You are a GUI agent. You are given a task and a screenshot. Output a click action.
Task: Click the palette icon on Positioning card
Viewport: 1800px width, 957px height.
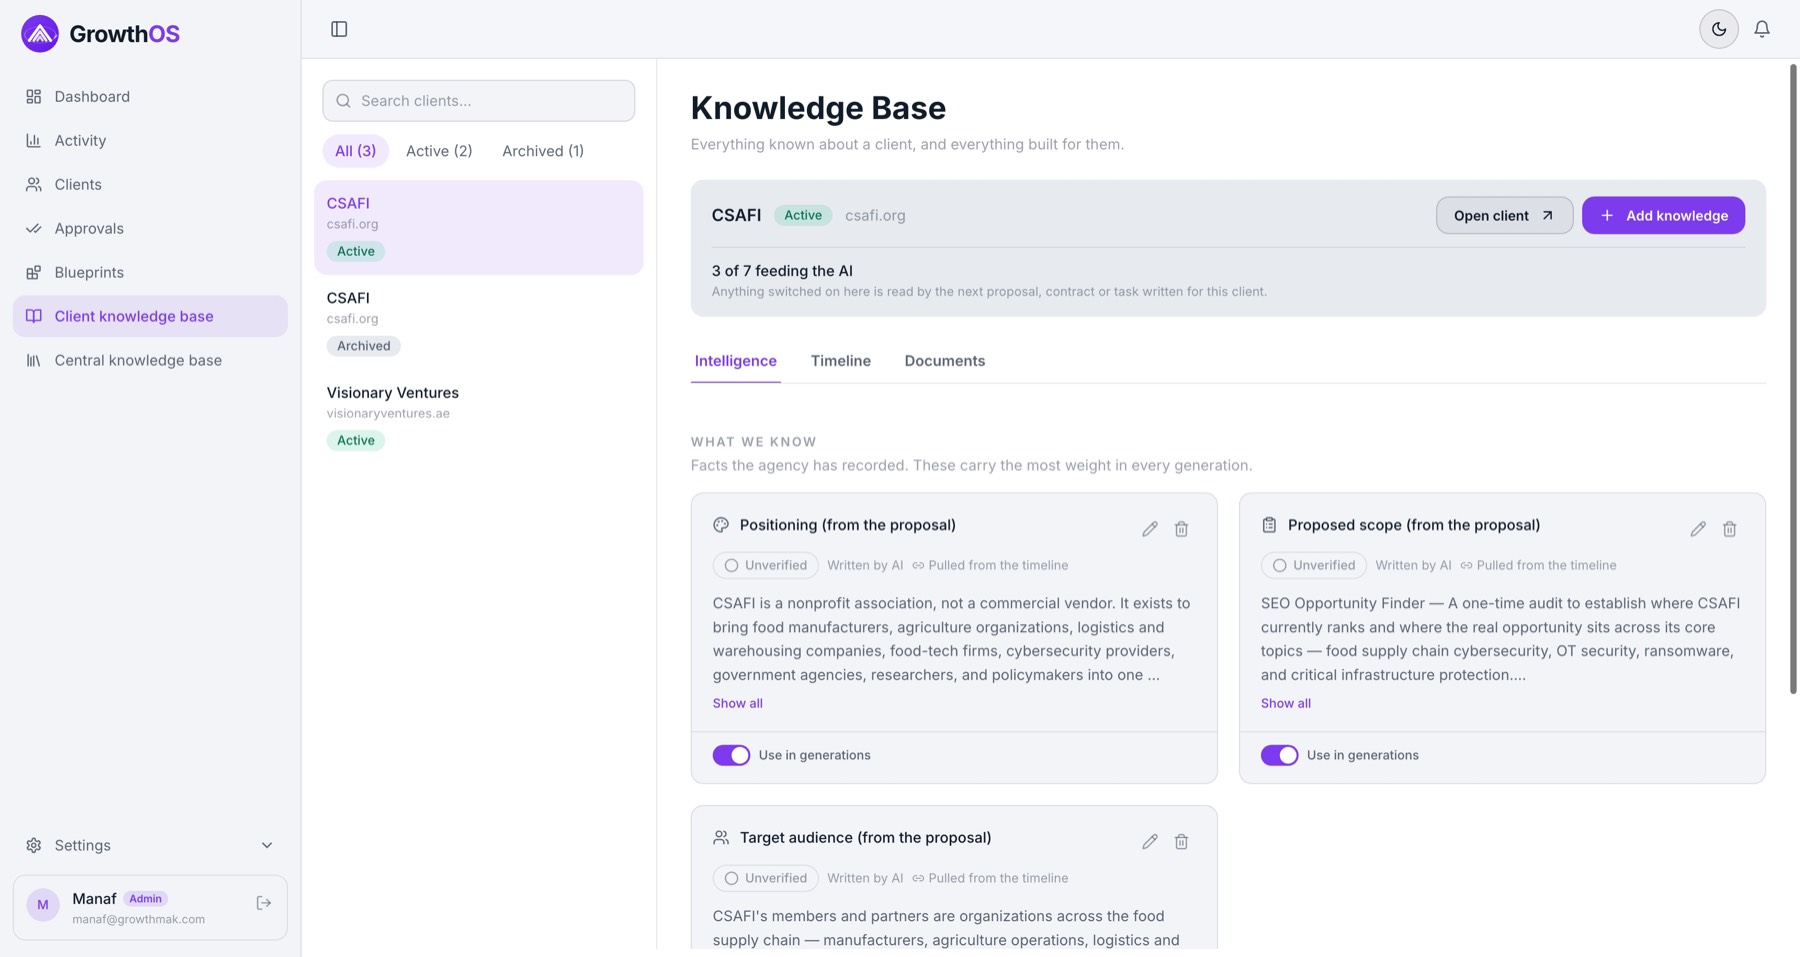click(721, 525)
